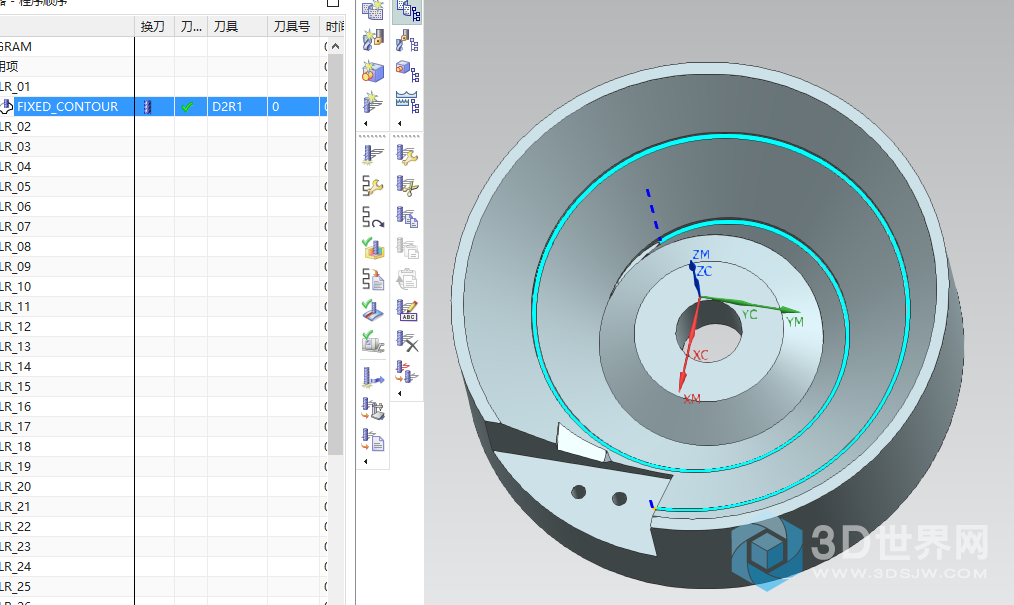Click the XM axis label

692,399
